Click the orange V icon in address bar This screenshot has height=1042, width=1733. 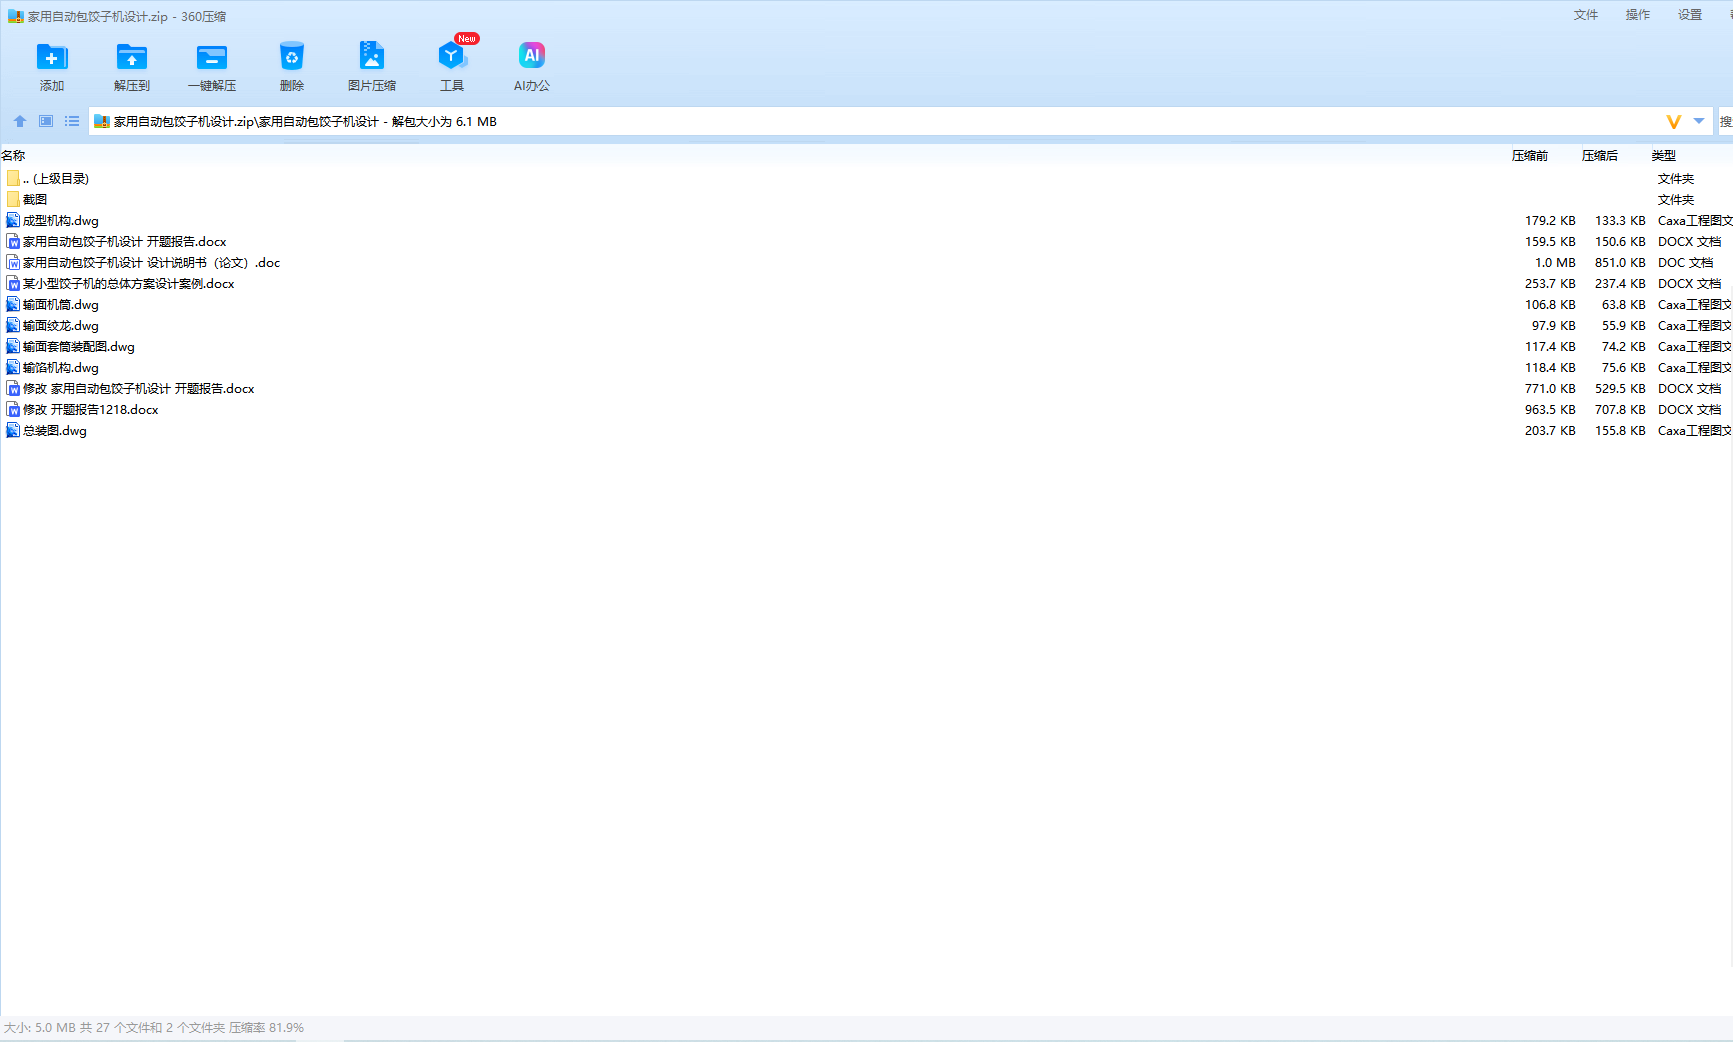tap(1674, 122)
